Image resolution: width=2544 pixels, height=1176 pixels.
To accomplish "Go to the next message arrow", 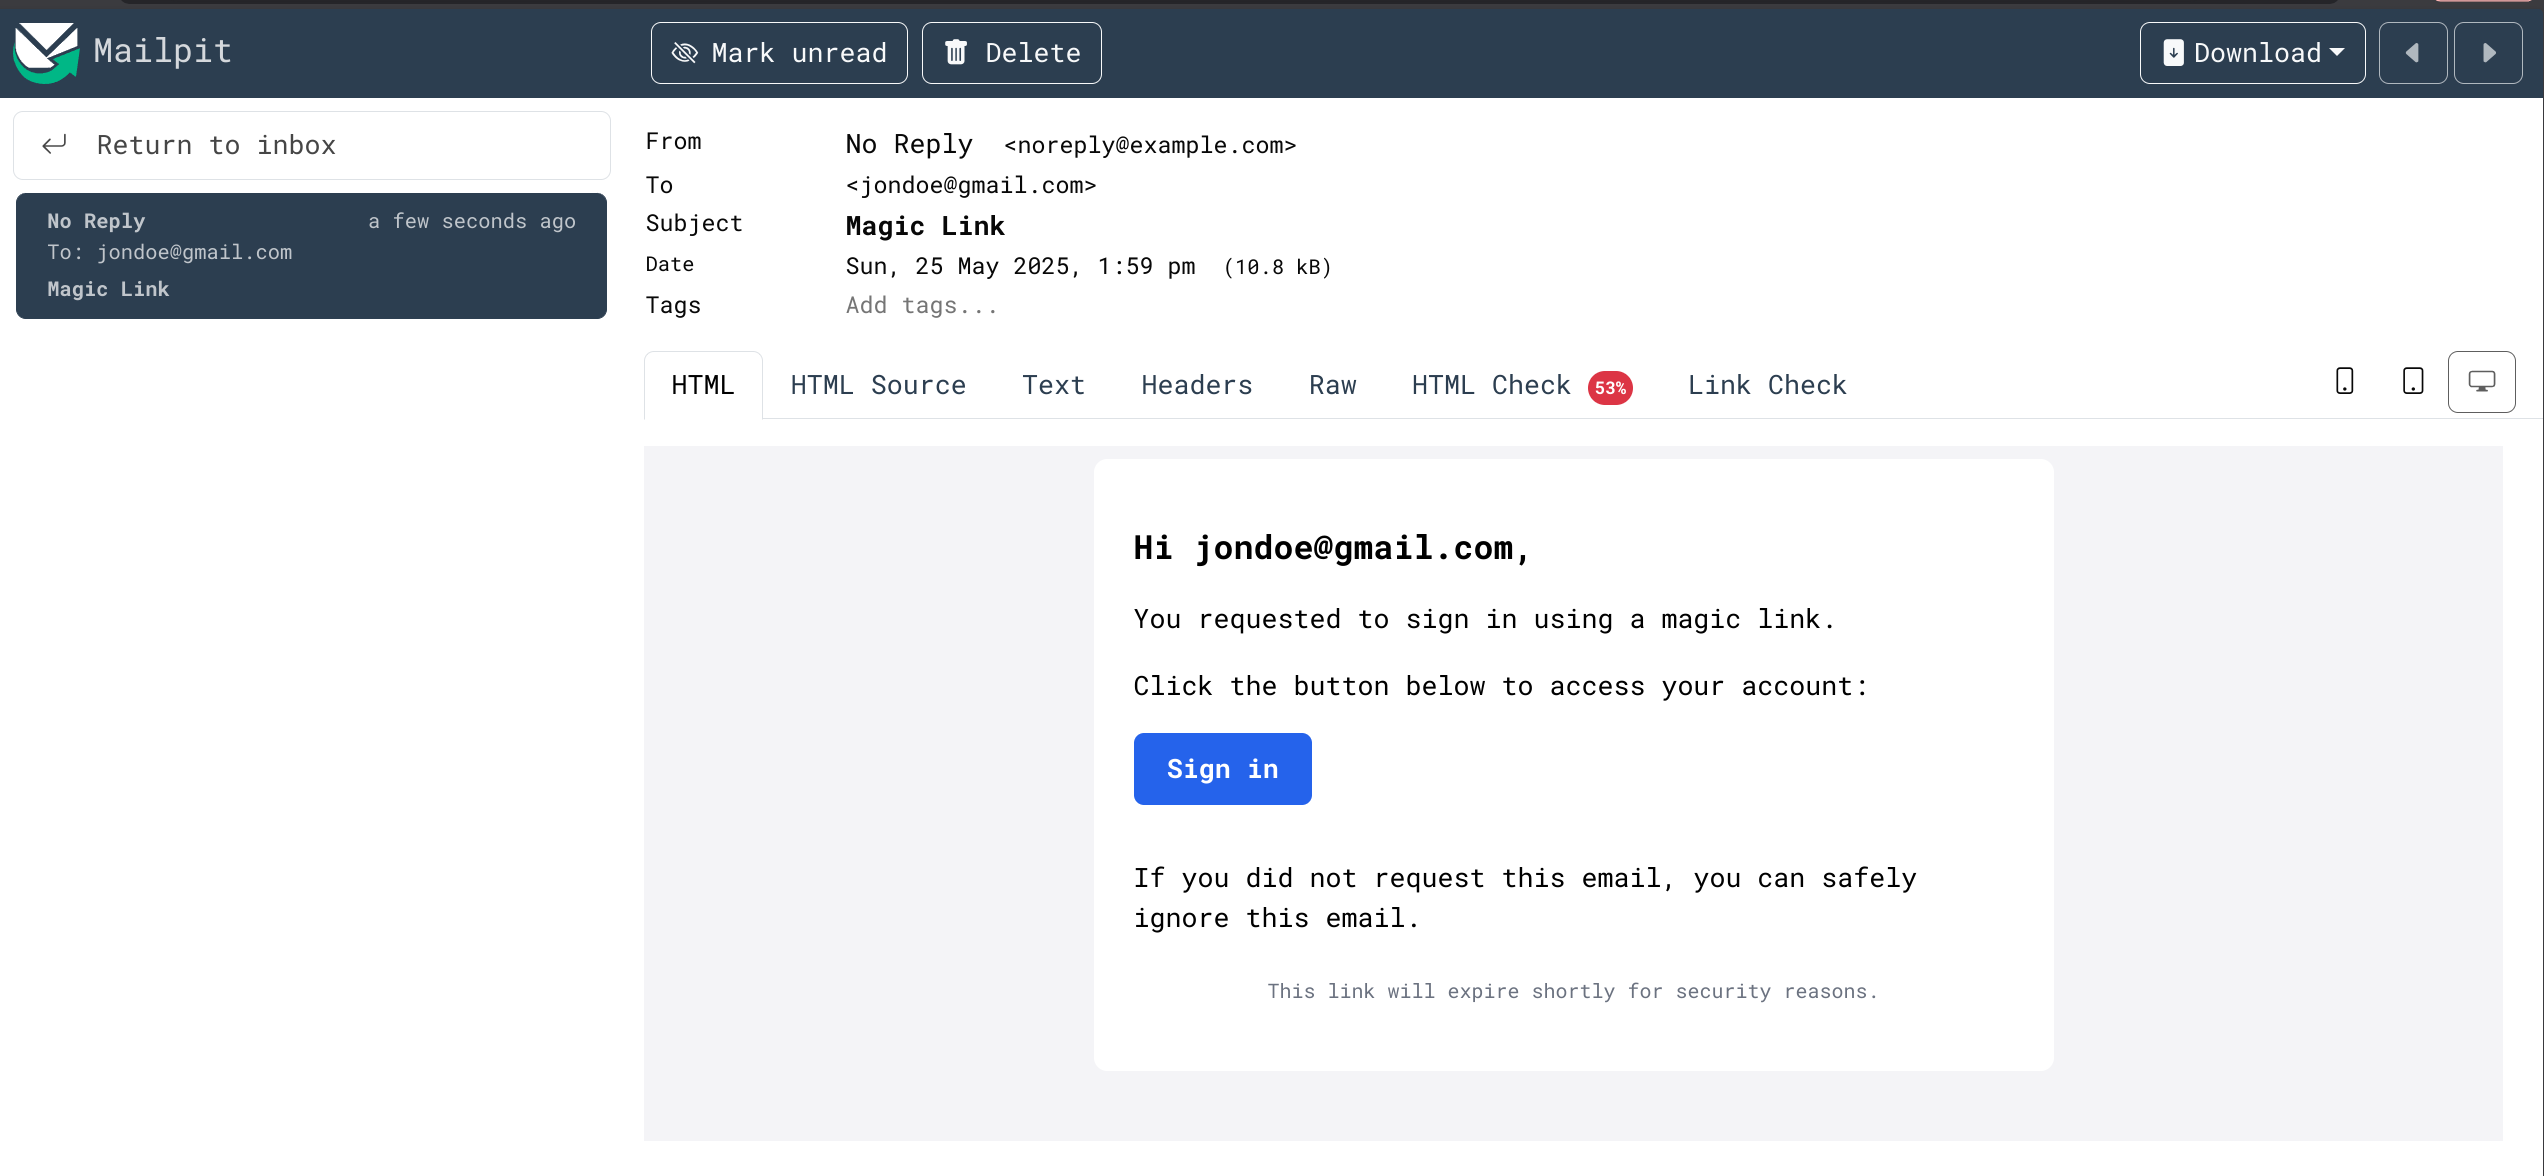I will point(2489,53).
